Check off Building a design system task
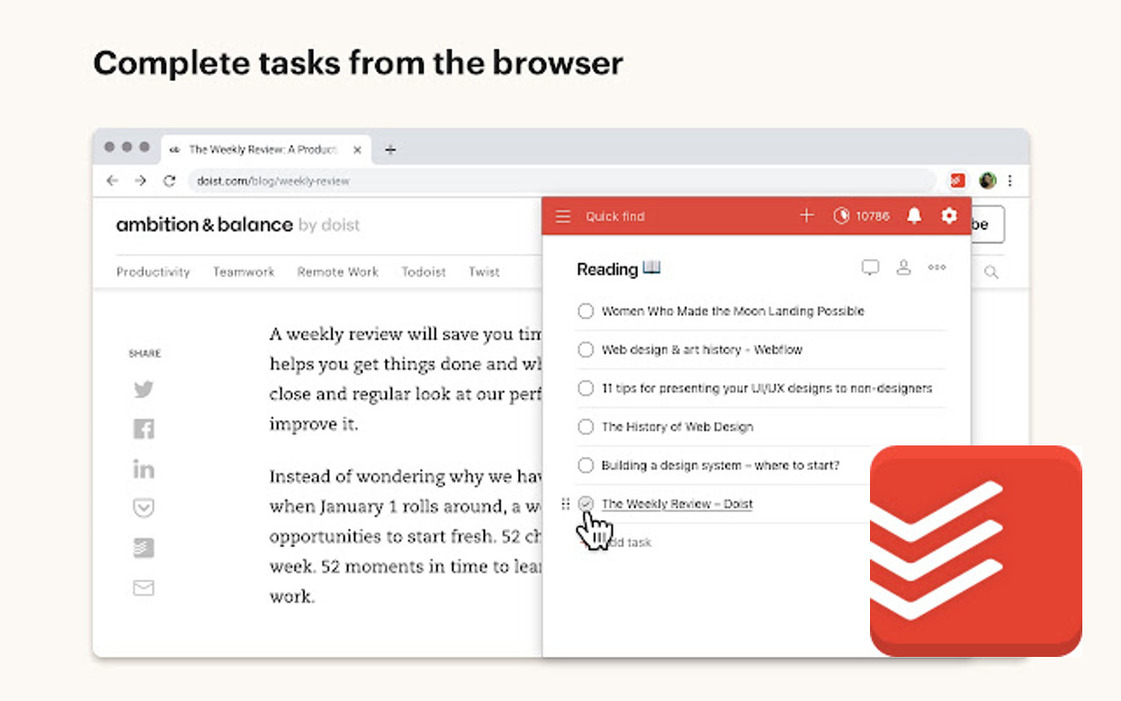1121x701 pixels. click(586, 465)
